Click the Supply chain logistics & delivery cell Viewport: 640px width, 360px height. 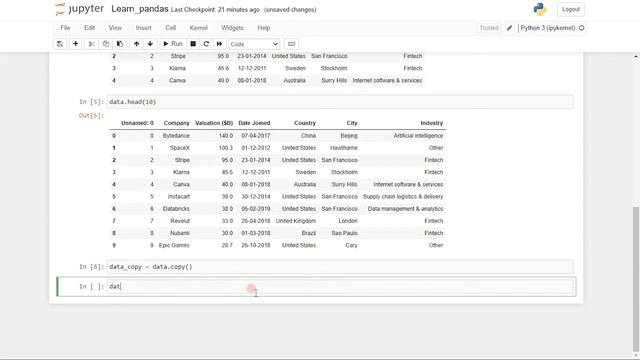click(403, 196)
